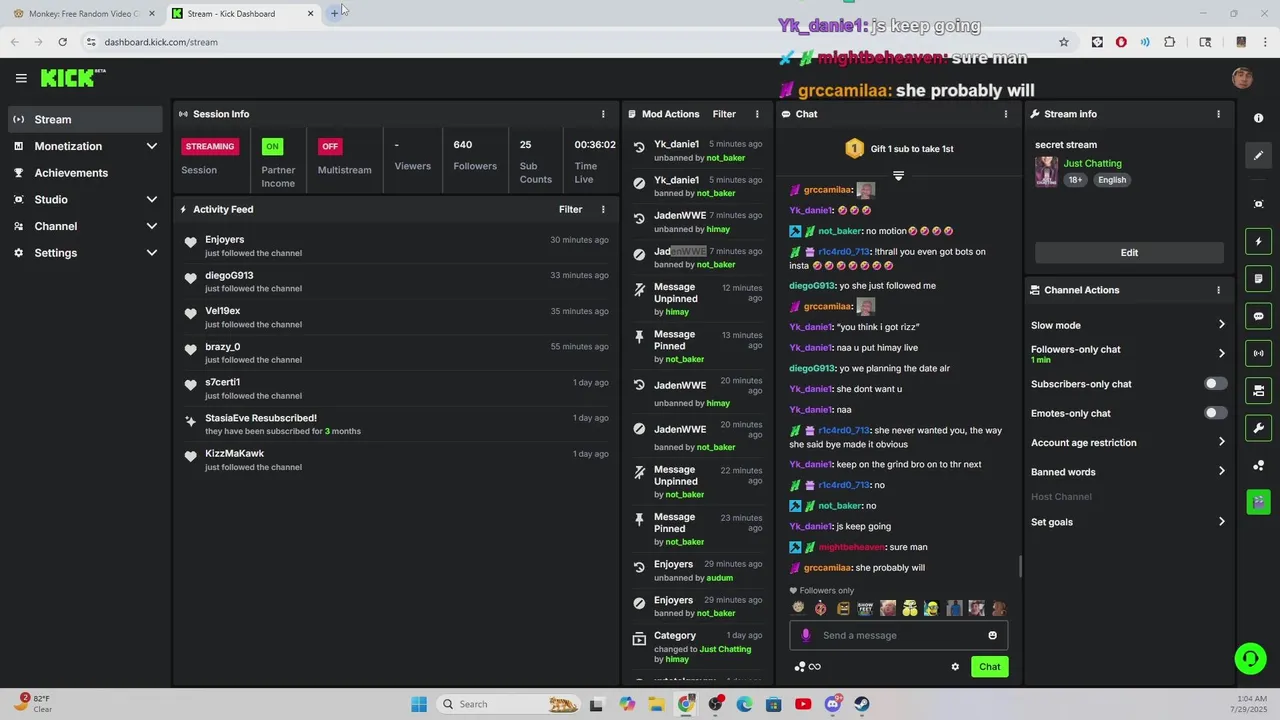Open Mod Actions three-dot options menu
1280x720 pixels.
pyautogui.click(x=757, y=114)
